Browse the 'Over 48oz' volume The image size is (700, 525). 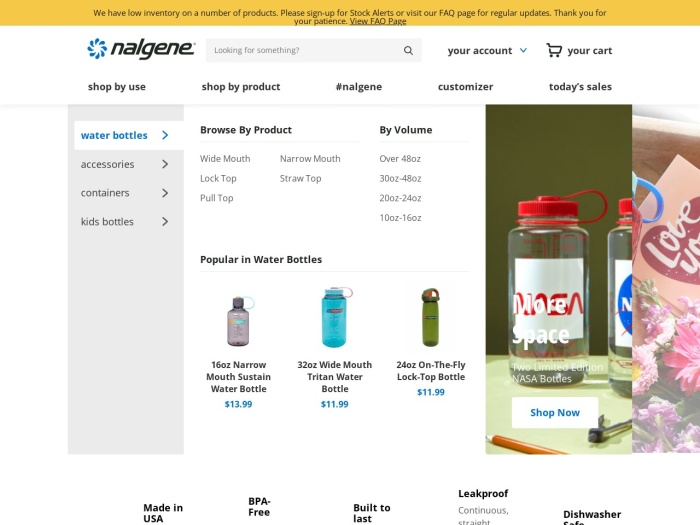400,158
